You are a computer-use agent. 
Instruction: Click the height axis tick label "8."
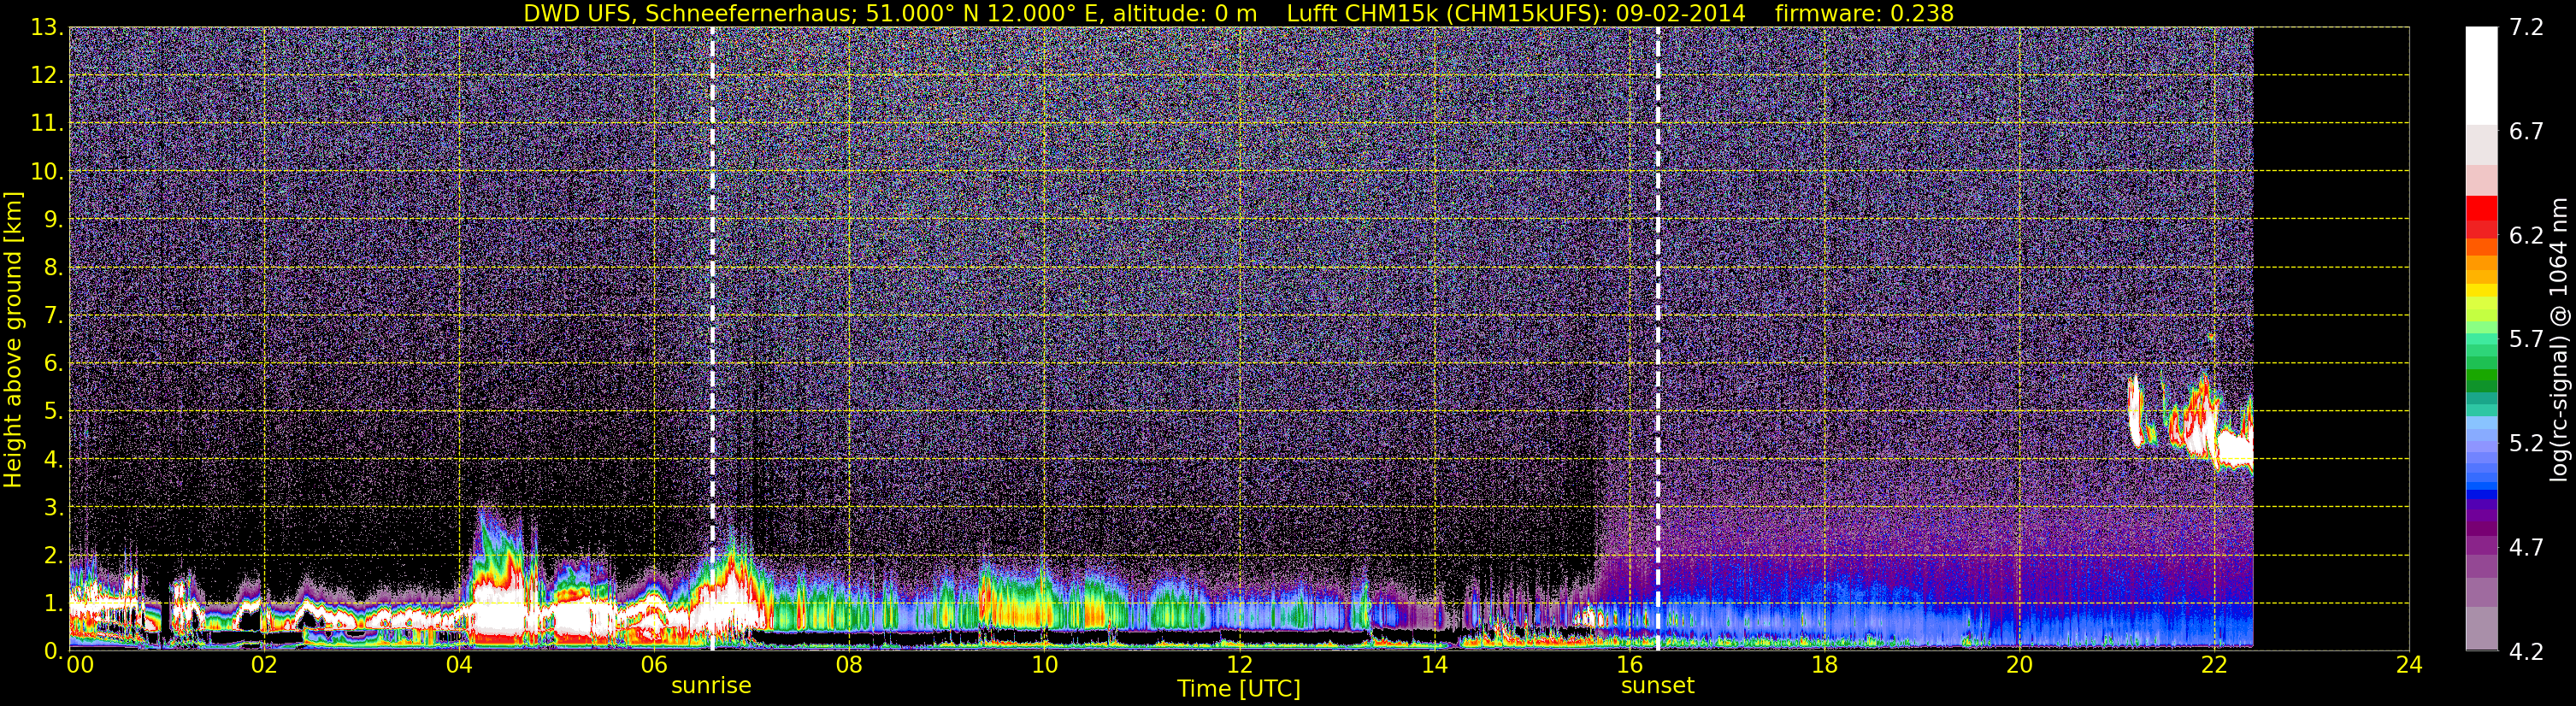pyautogui.click(x=53, y=268)
